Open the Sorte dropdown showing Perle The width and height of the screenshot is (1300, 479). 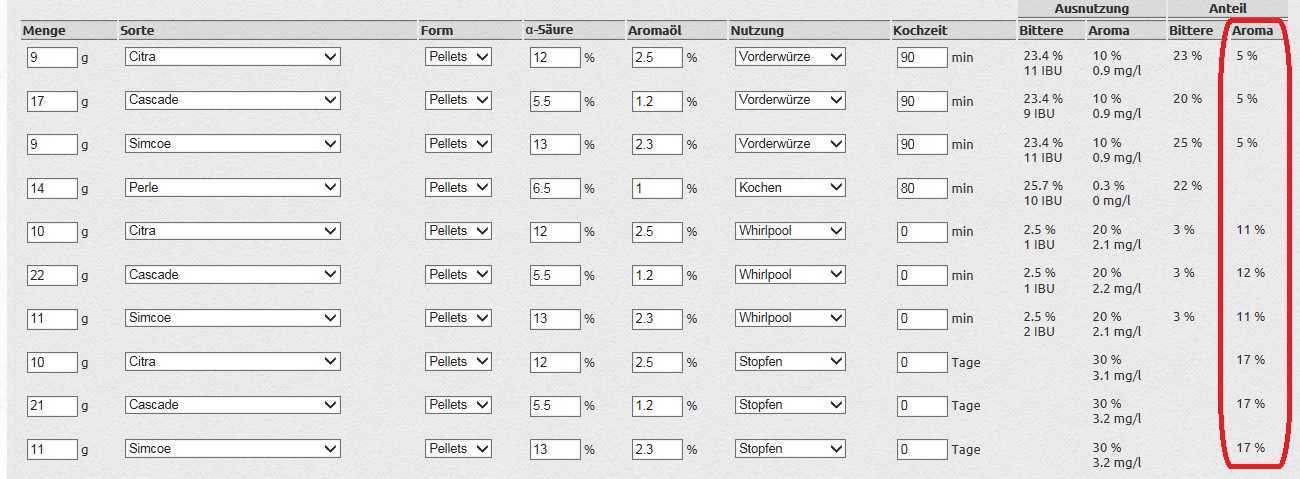tap(232, 187)
